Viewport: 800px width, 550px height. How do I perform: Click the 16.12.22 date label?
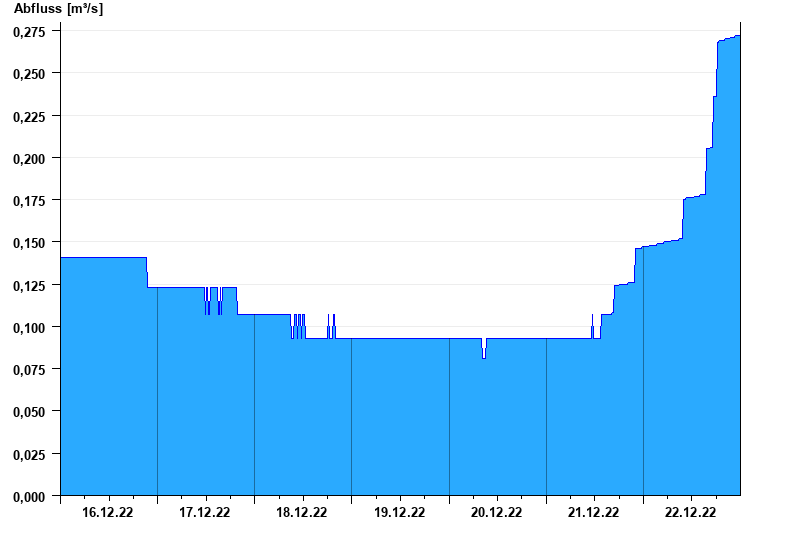click(107, 512)
